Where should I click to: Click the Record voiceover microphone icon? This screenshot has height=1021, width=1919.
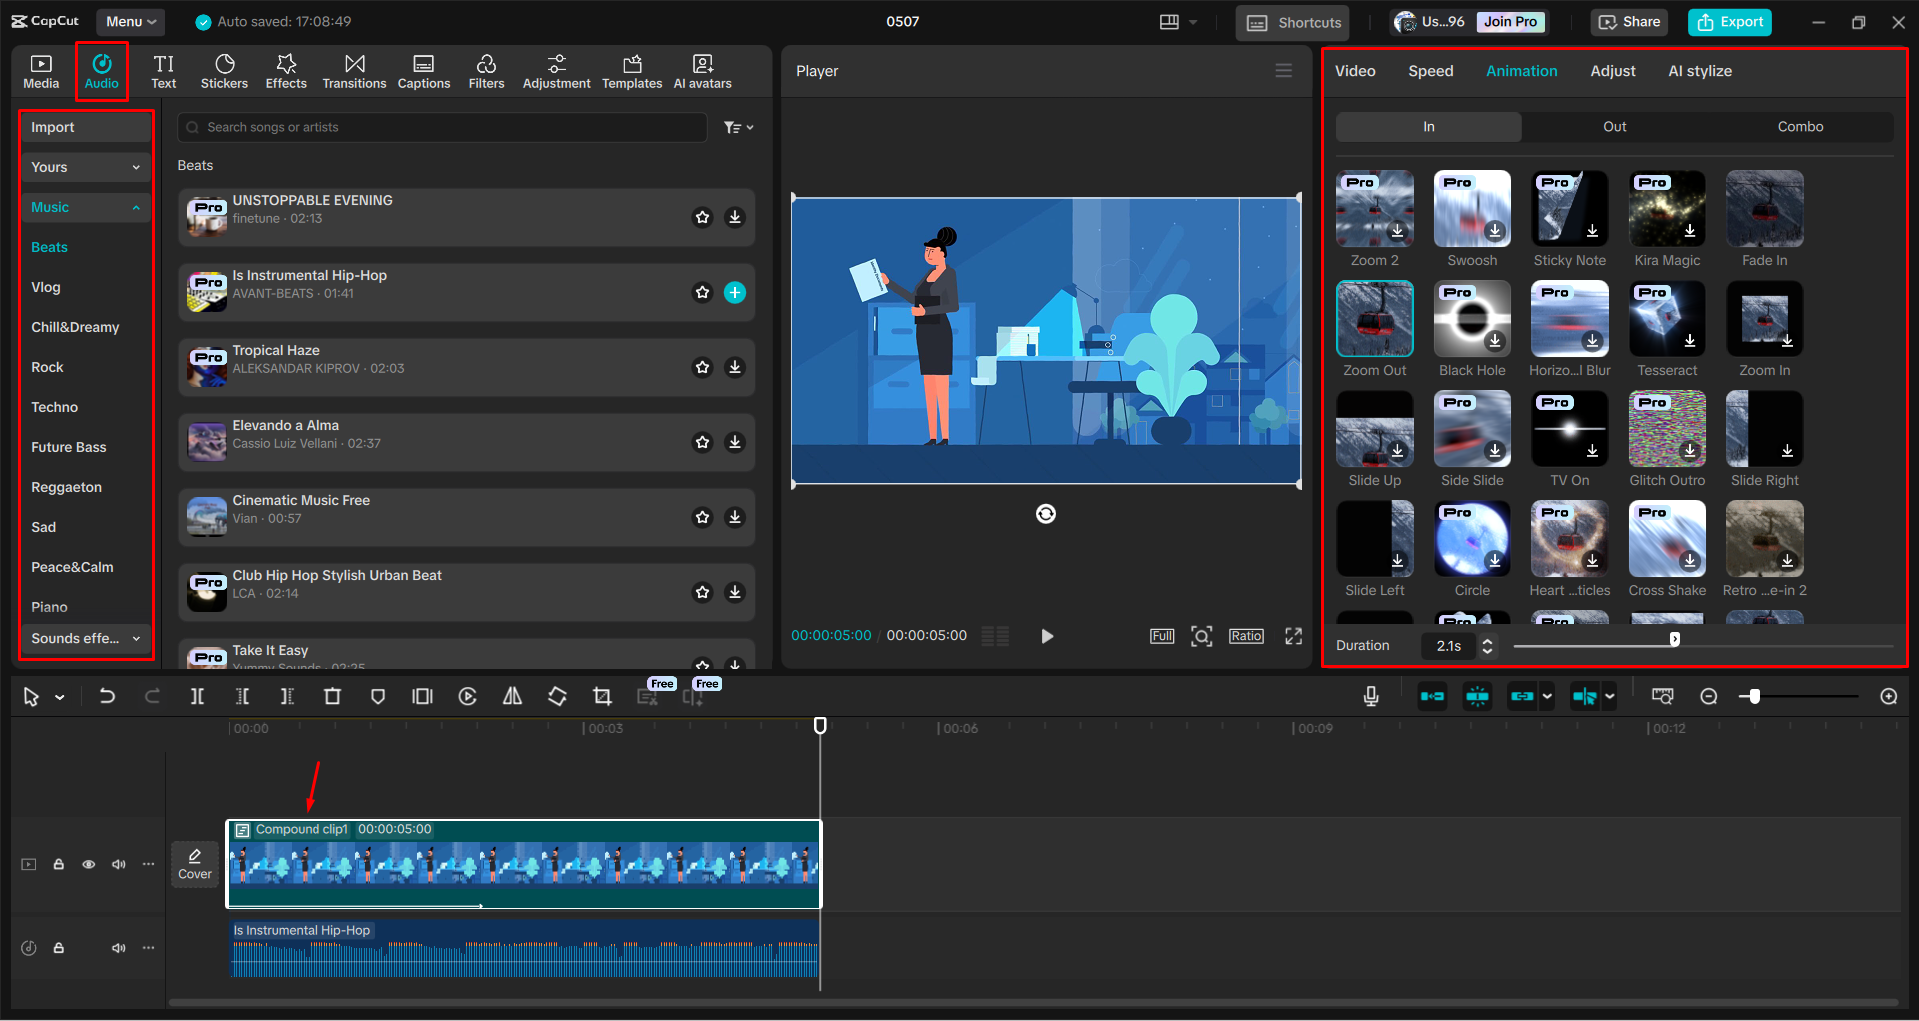point(1370,696)
